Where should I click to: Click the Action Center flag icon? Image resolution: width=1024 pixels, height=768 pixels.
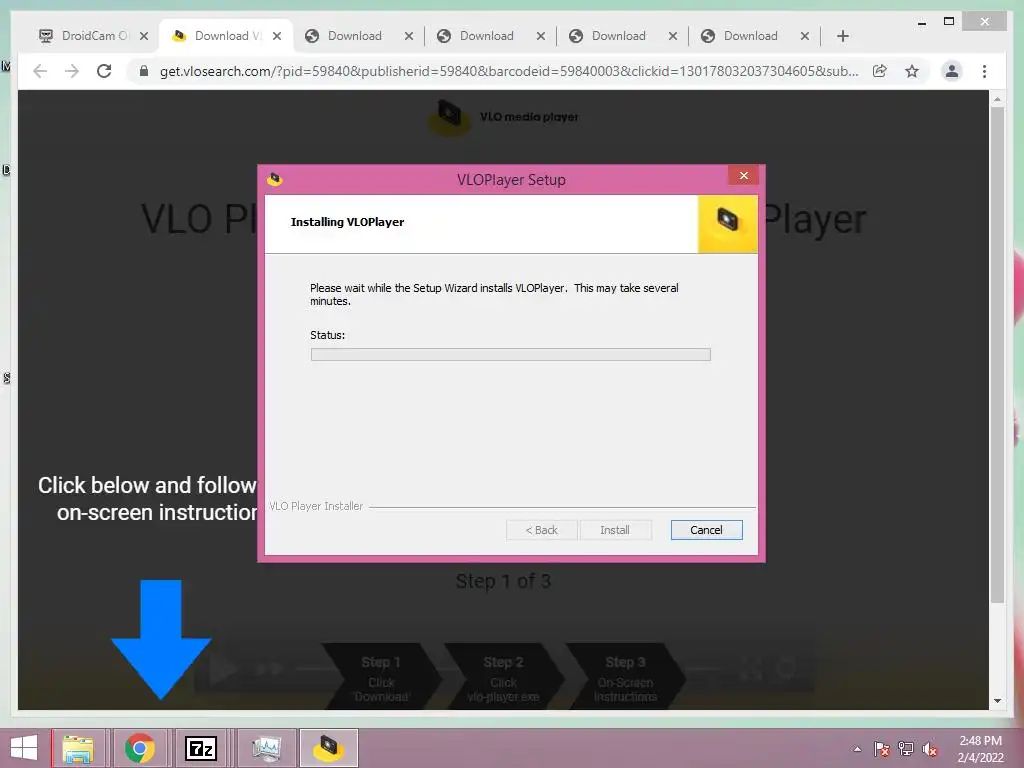pyautogui.click(x=881, y=749)
